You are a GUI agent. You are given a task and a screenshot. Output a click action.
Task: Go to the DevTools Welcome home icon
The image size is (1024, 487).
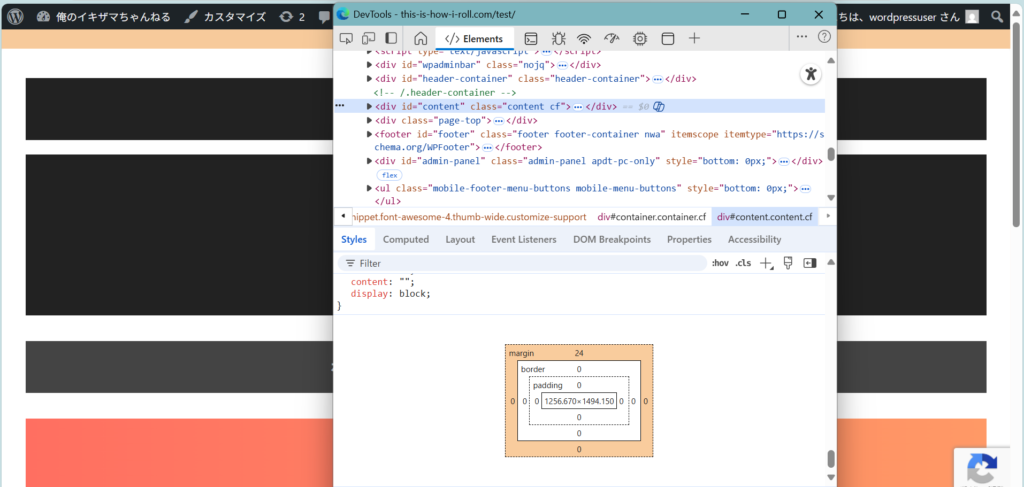[x=420, y=38]
